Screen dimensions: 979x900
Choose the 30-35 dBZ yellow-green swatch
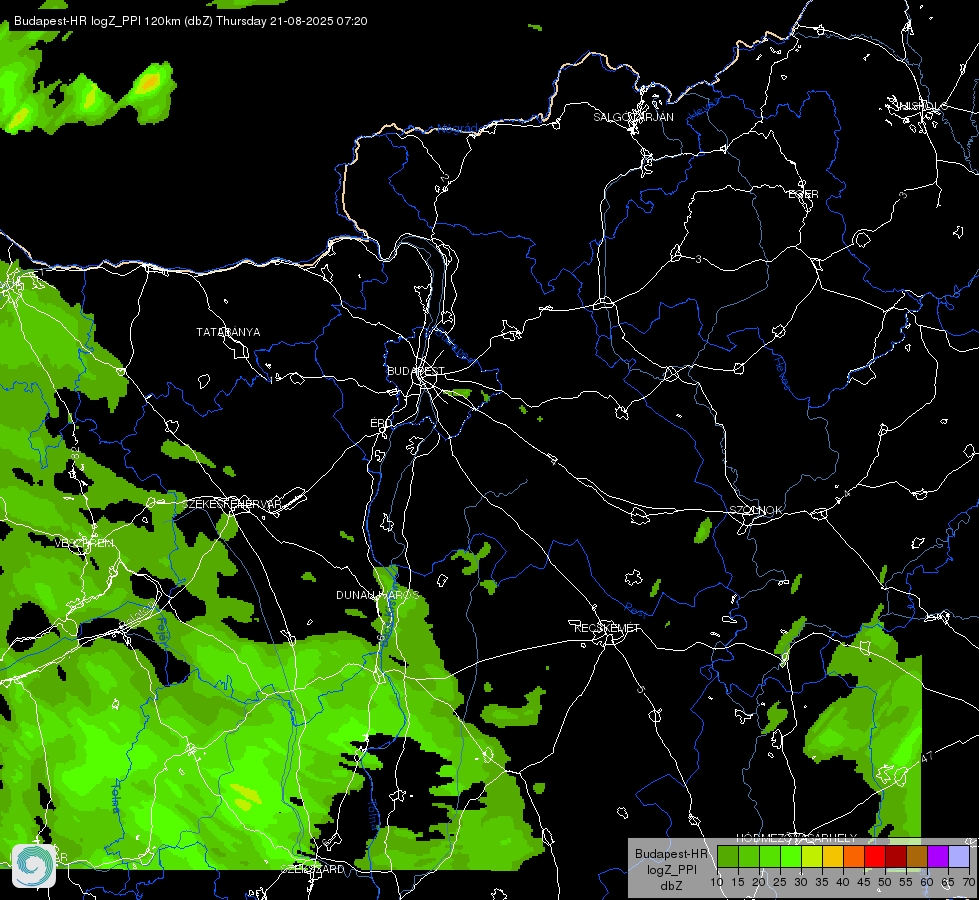(x=812, y=856)
